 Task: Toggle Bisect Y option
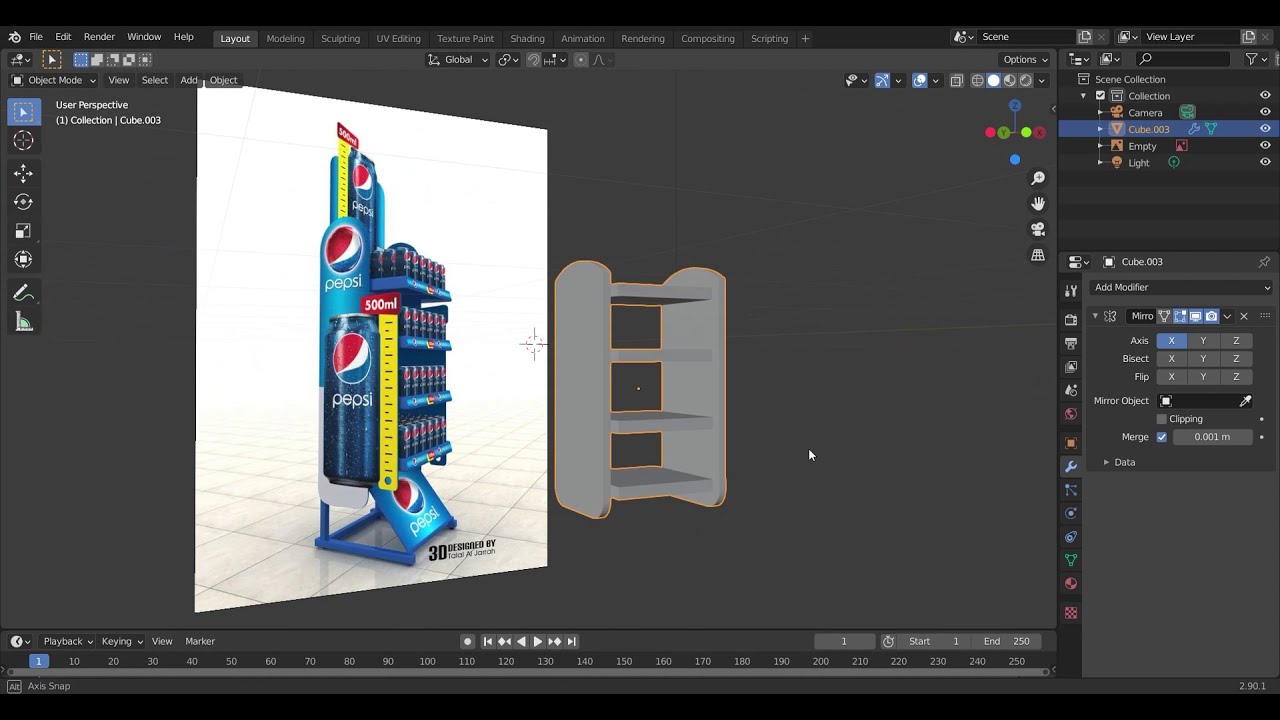coord(1204,359)
